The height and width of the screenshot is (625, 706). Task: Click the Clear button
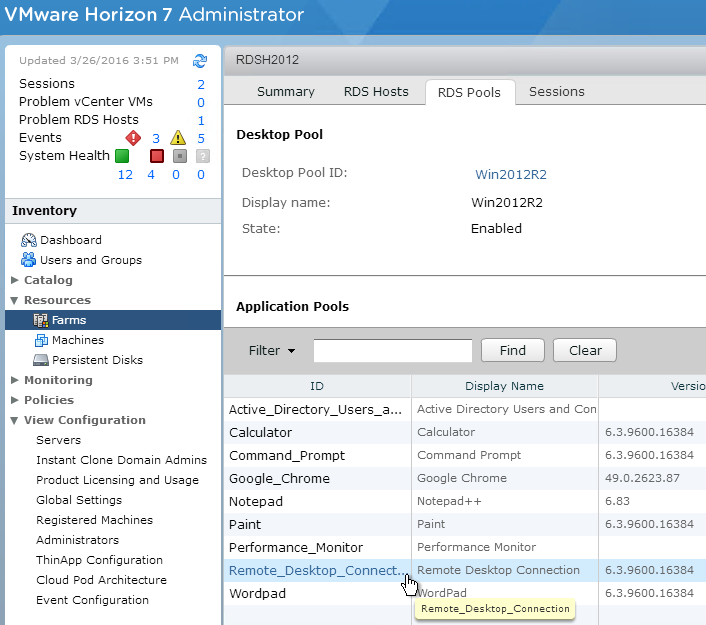point(585,350)
